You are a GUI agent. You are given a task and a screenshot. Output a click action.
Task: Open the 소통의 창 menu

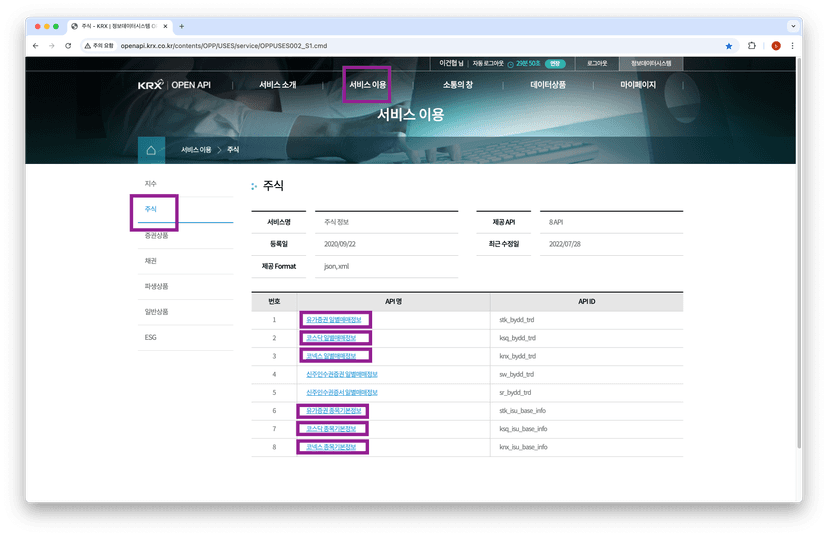(x=458, y=84)
